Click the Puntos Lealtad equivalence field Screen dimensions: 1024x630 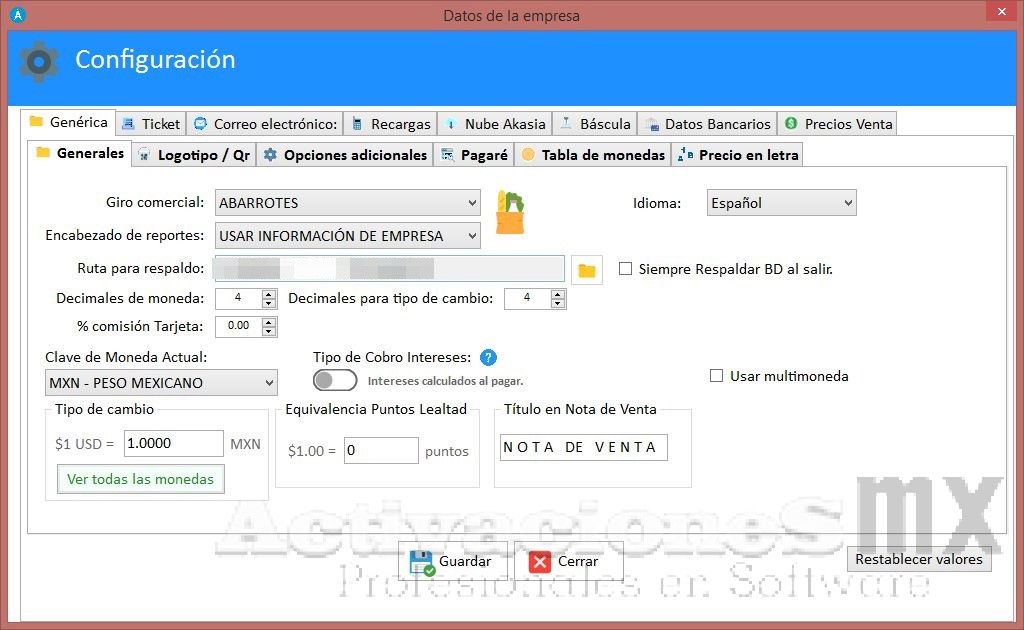tap(381, 450)
